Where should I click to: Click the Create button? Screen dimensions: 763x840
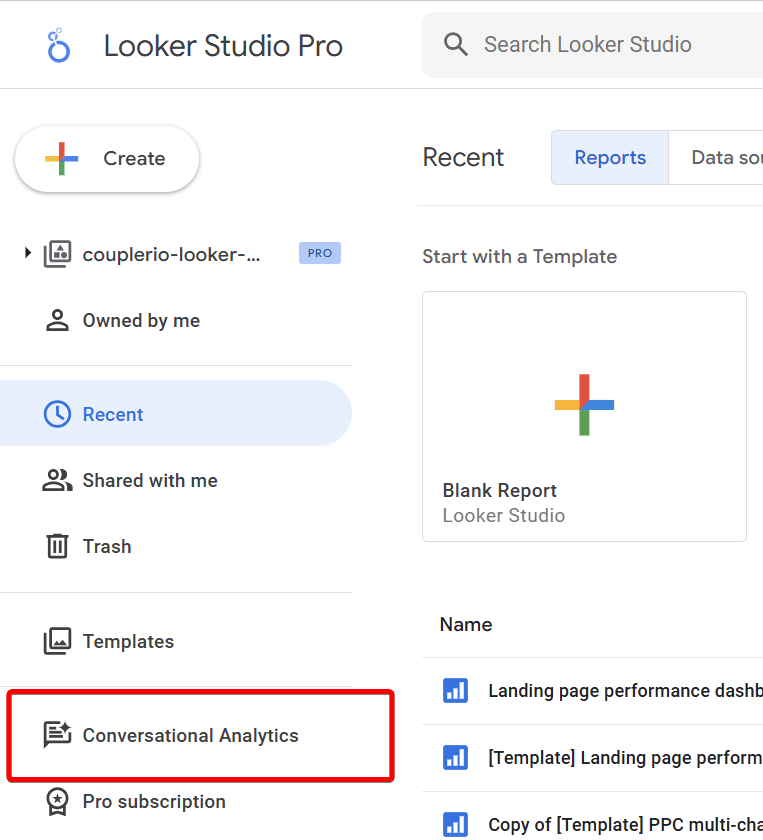[x=107, y=159]
